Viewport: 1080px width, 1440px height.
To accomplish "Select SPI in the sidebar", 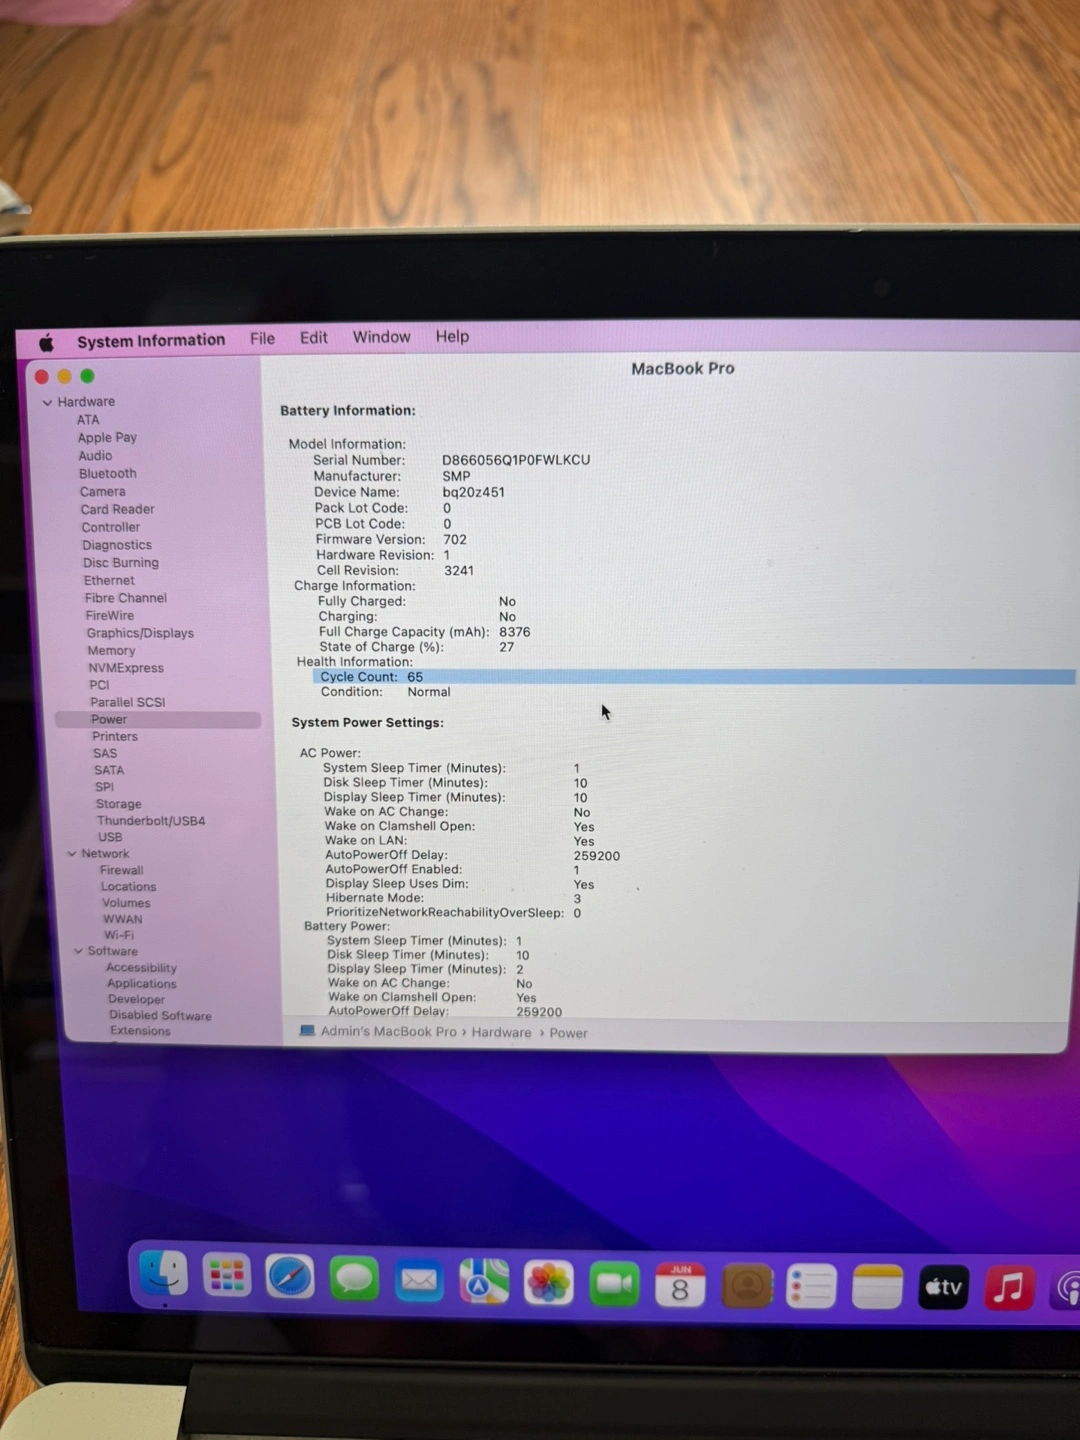I will coord(104,787).
